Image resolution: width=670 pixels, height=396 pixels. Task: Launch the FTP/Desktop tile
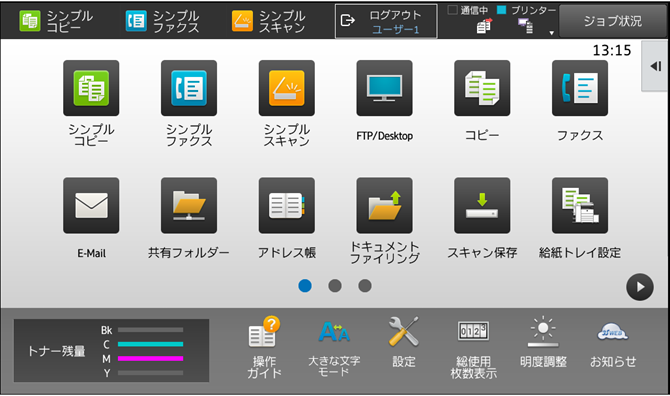point(385,88)
